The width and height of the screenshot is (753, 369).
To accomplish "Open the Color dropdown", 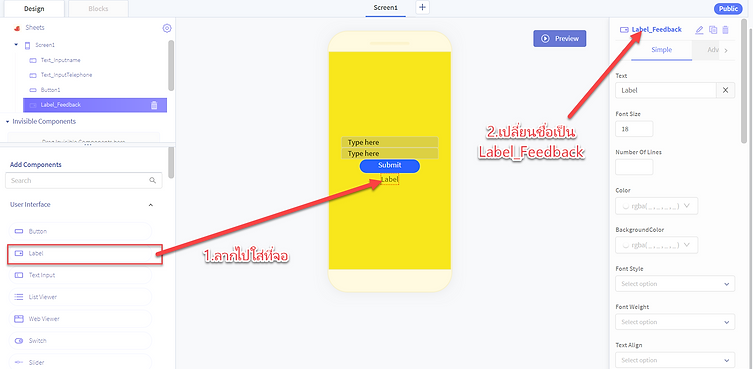I will 656,206.
